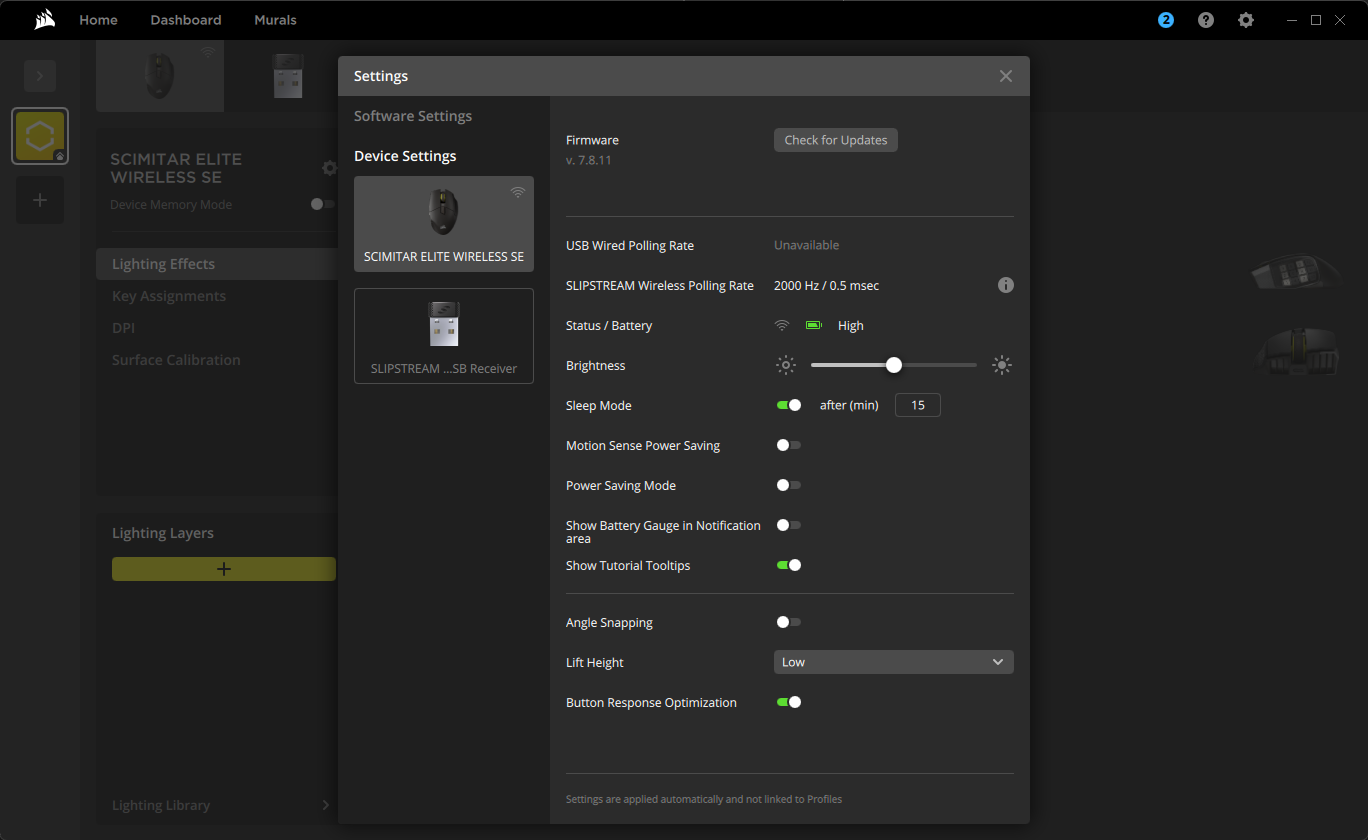Turn off Button Response Optimization
The width and height of the screenshot is (1368, 840).
(789, 702)
